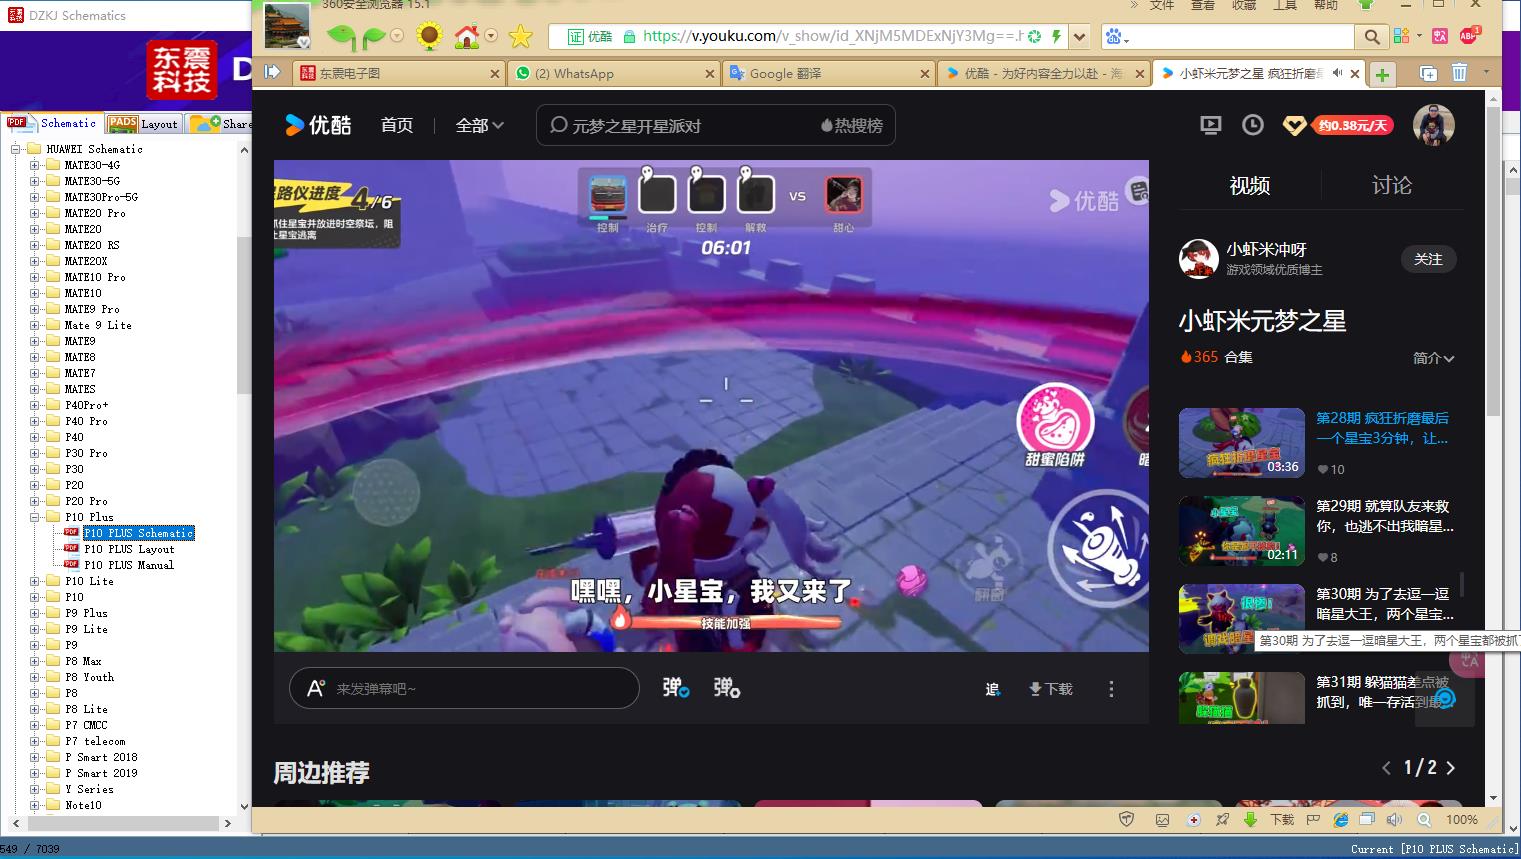Click the Youku search box 元梦之星开星派对
The image size is (1521, 859).
[x=716, y=125]
